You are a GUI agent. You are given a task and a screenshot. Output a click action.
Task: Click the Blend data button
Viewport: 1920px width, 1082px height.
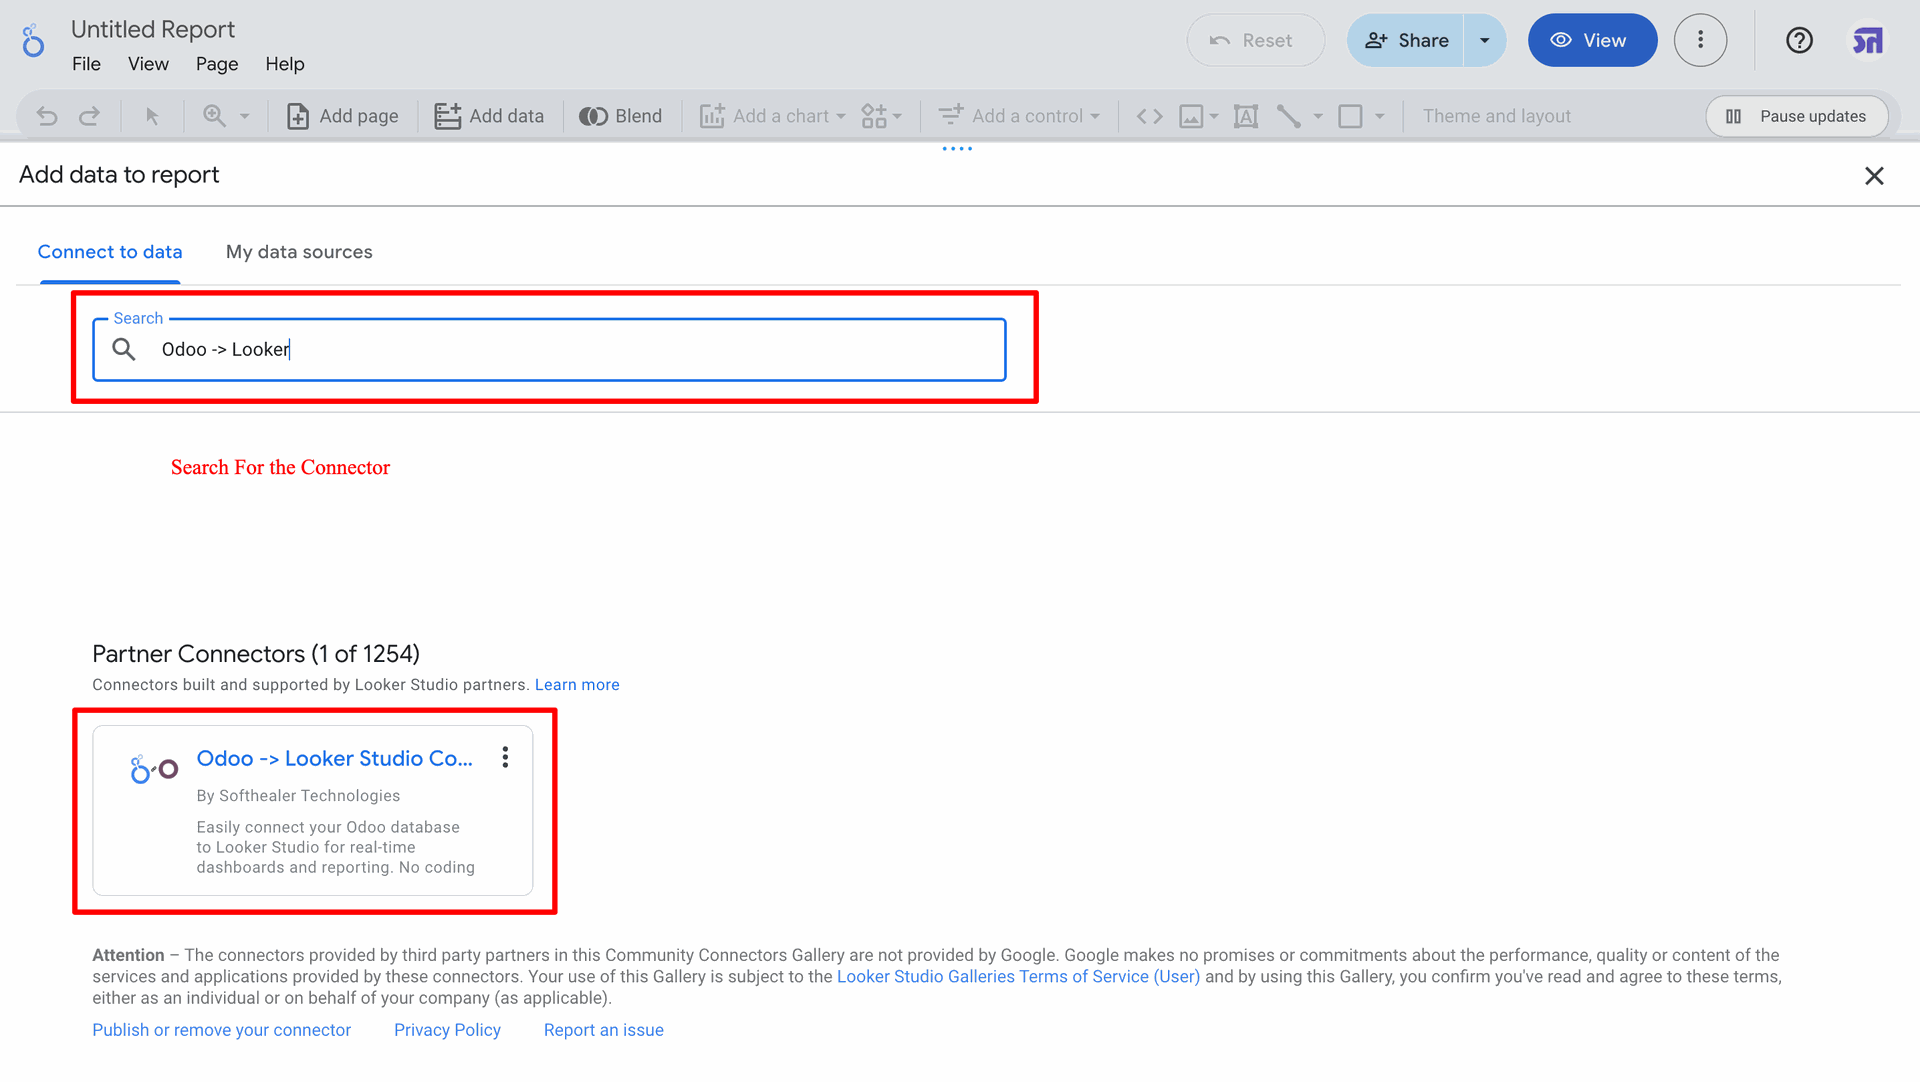coord(620,116)
